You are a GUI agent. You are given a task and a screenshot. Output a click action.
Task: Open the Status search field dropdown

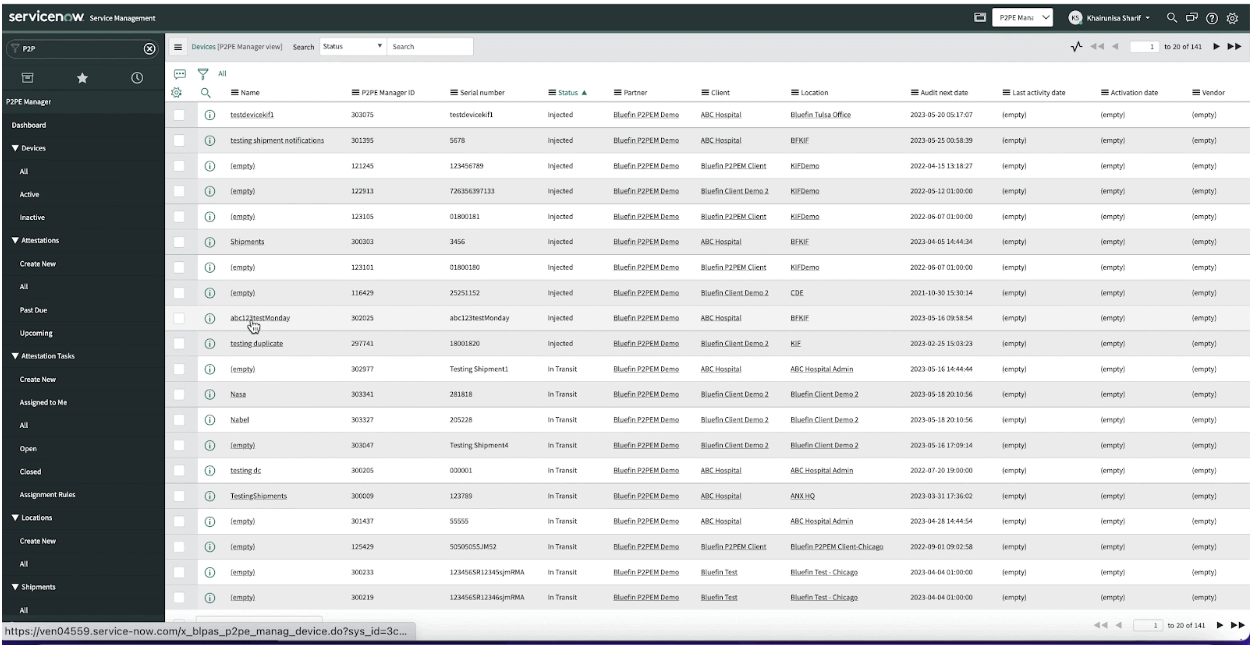coord(353,47)
